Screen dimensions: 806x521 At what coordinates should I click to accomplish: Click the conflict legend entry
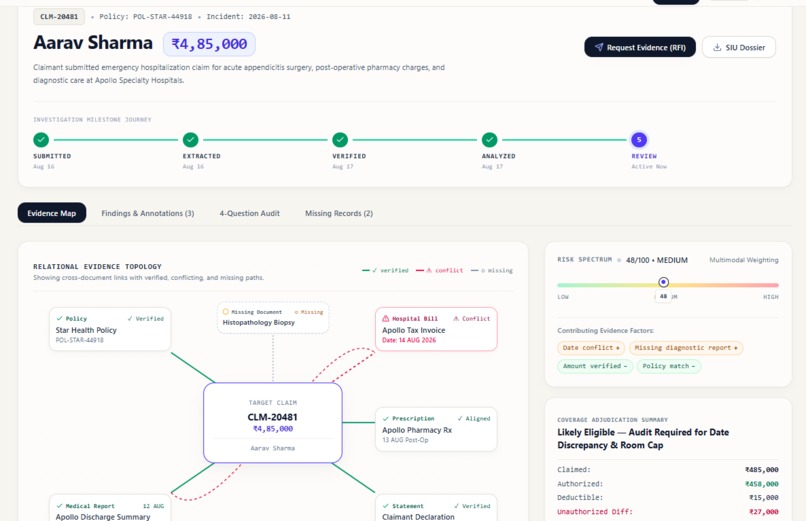point(439,270)
